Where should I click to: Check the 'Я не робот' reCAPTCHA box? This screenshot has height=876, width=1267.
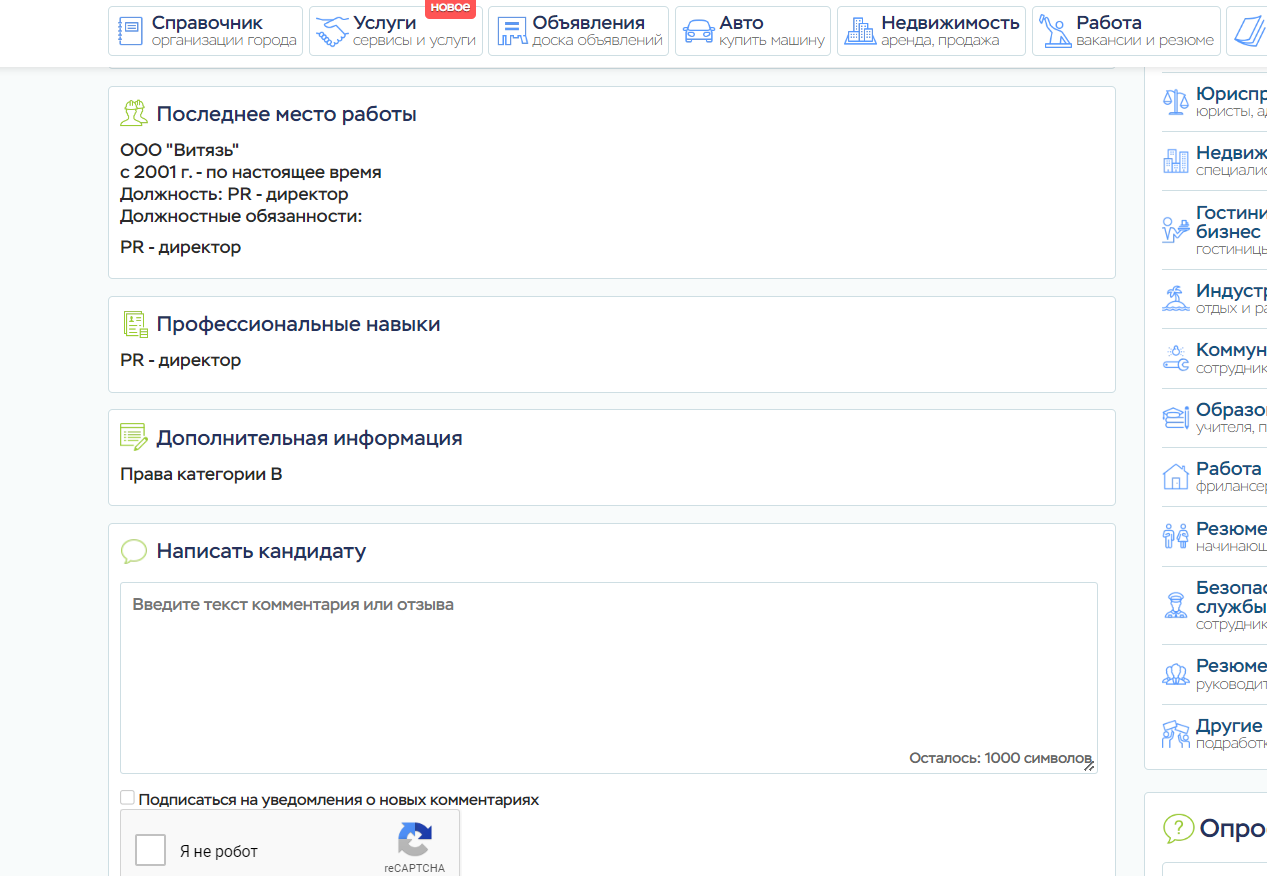pos(151,850)
